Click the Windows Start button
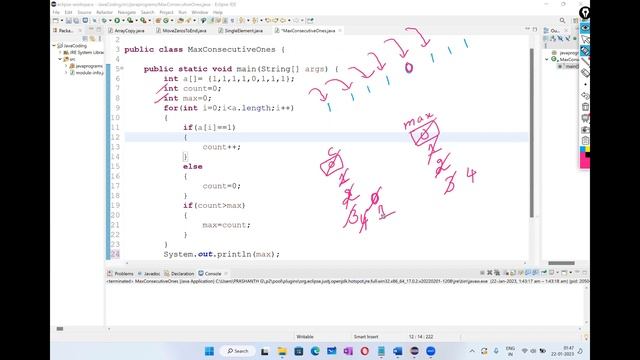 pos(209,351)
